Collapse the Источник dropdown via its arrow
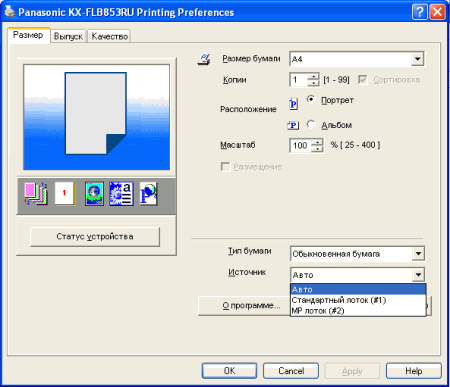The image size is (450, 387). point(418,275)
